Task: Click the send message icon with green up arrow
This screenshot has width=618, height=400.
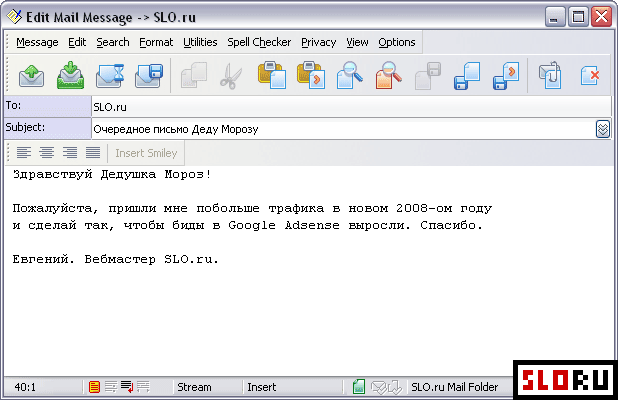Action: (32, 76)
